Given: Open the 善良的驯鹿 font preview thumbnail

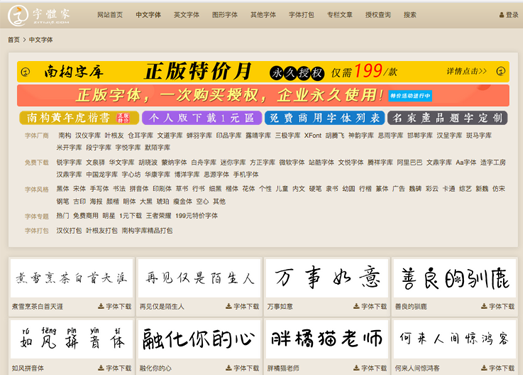Looking at the screenshot, I should click(x=455, y=278).
